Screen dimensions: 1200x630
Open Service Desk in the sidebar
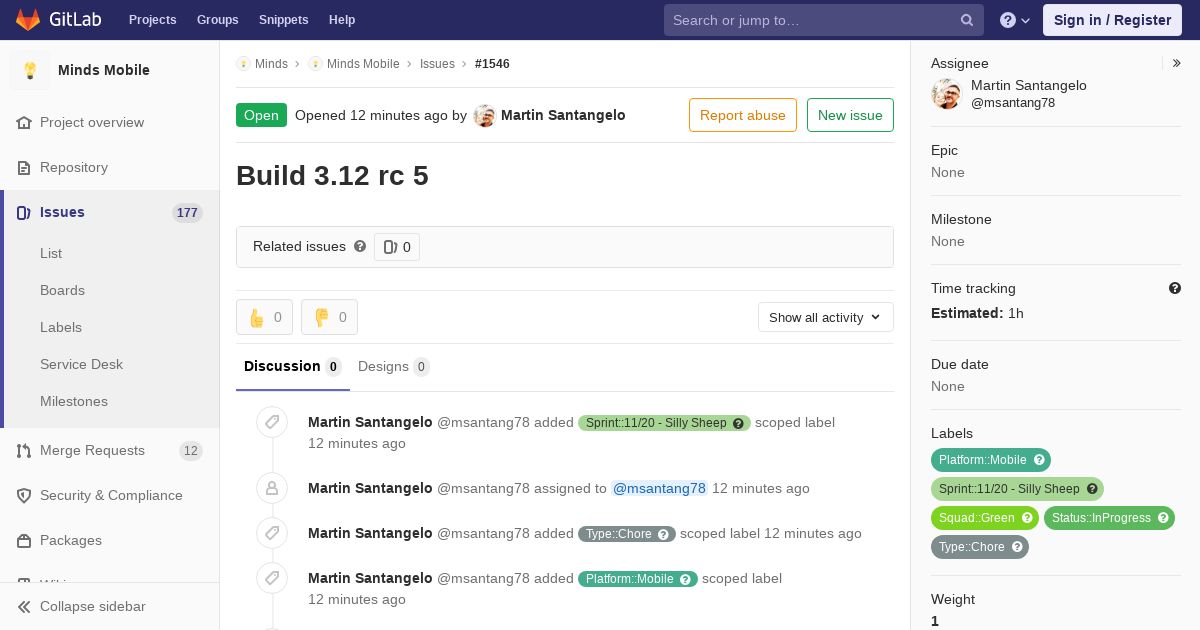[81, 364]
